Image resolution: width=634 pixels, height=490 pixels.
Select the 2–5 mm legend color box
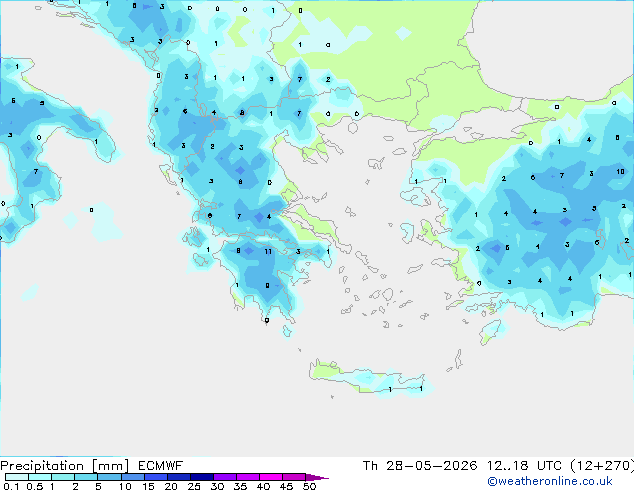[x=86, y=477]
